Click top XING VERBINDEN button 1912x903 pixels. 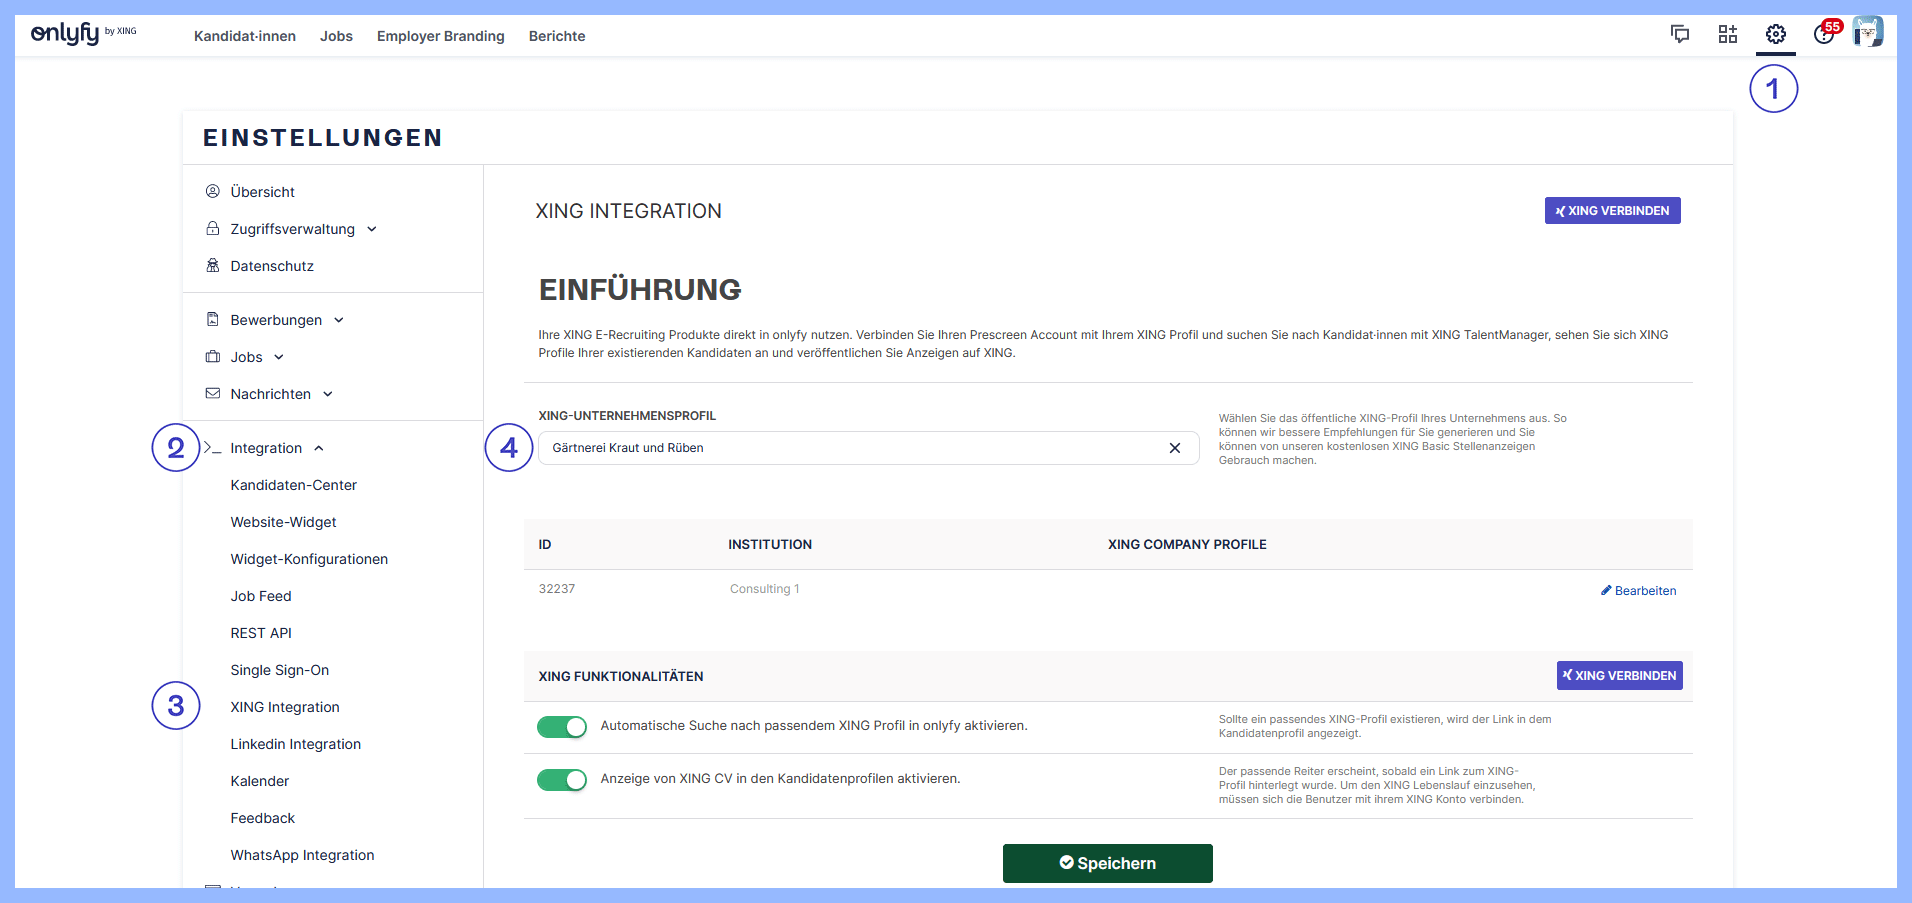pyautogui.click(x=1612, y=211)
